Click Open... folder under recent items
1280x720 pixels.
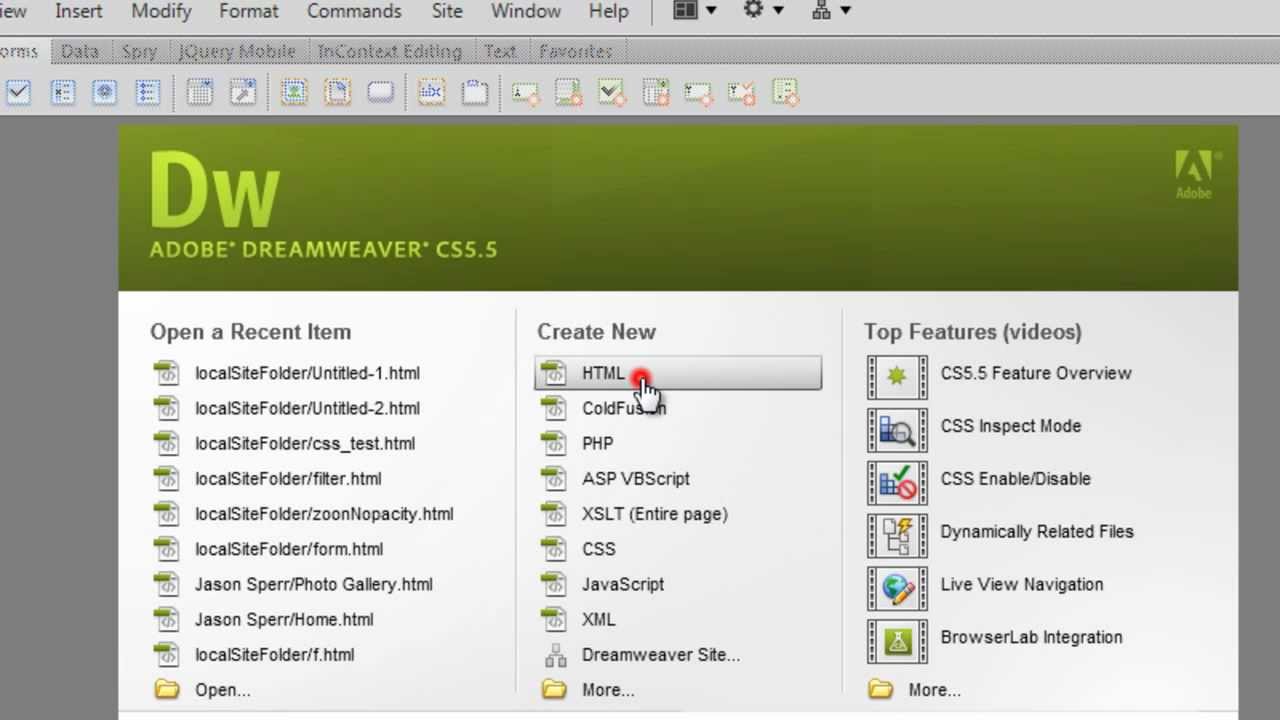pyautogui.click(x=223, y=690)
